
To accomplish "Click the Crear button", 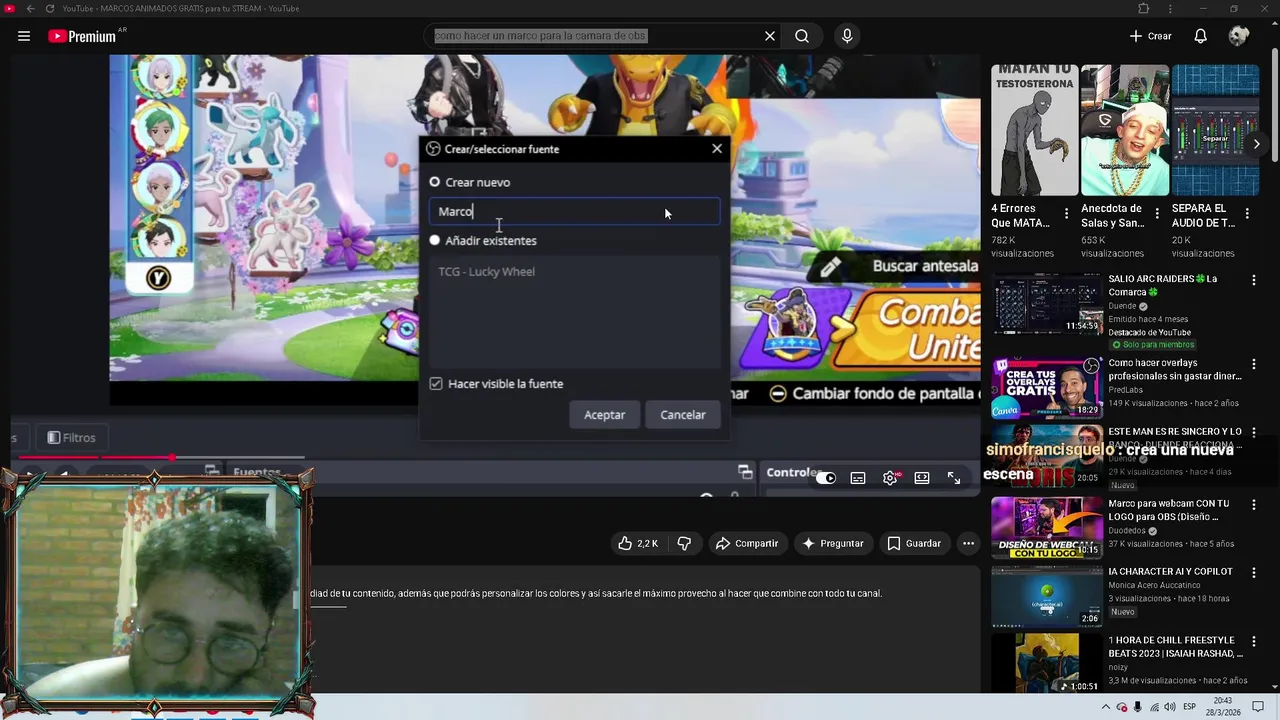I will coord(1150,36).
